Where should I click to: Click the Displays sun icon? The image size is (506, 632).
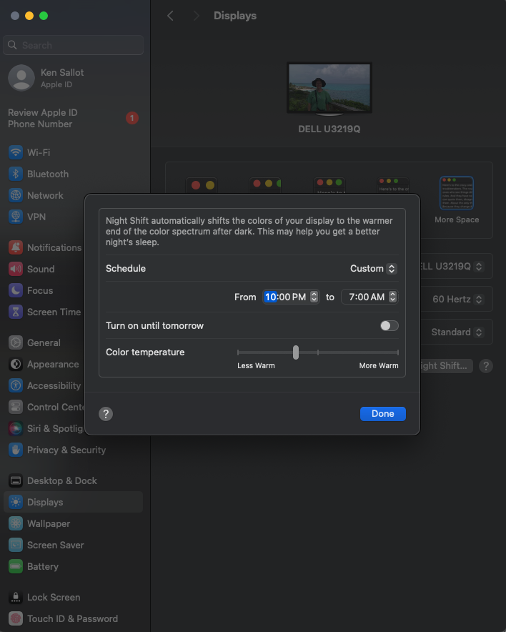click(16, 502)
